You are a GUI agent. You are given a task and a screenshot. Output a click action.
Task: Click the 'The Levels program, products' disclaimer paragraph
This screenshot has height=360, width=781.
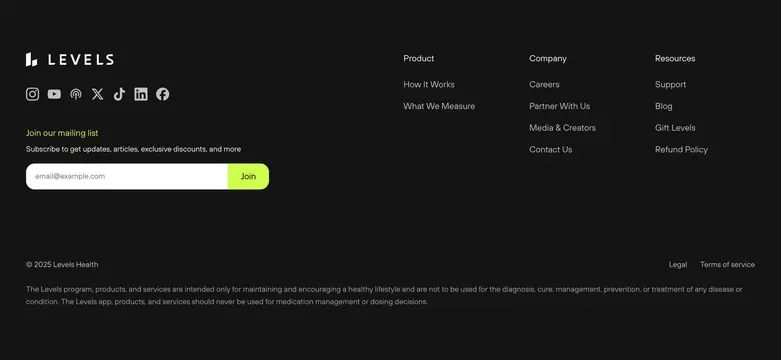point(384,295)
